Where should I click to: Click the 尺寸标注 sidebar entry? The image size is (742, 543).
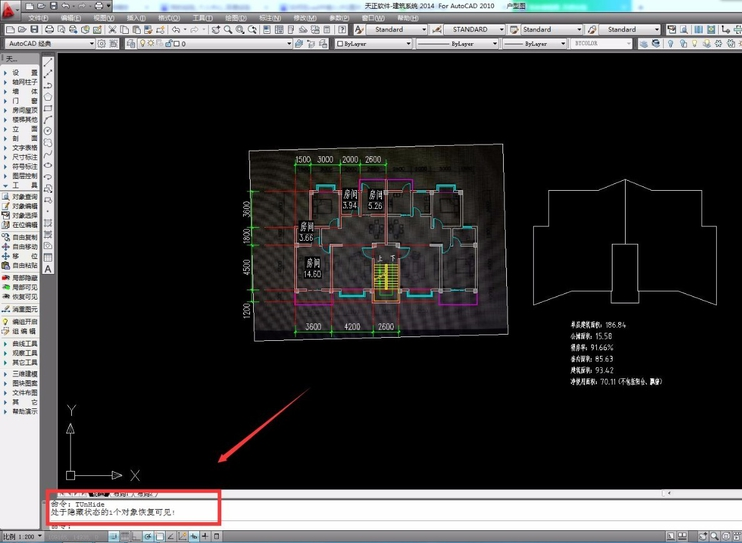click(24, 157)
